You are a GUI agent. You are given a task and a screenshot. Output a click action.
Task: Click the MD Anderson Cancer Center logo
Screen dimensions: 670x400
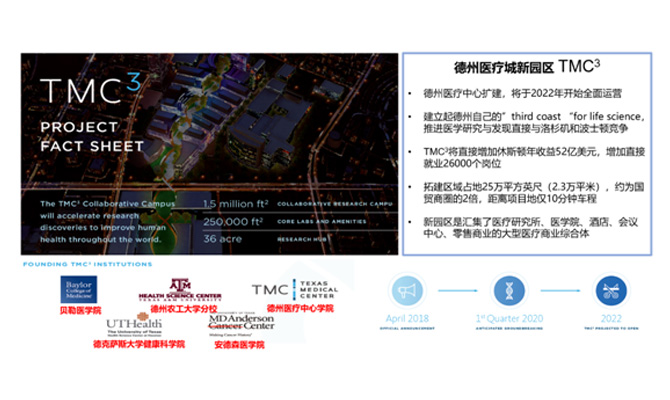click(241, 325)
